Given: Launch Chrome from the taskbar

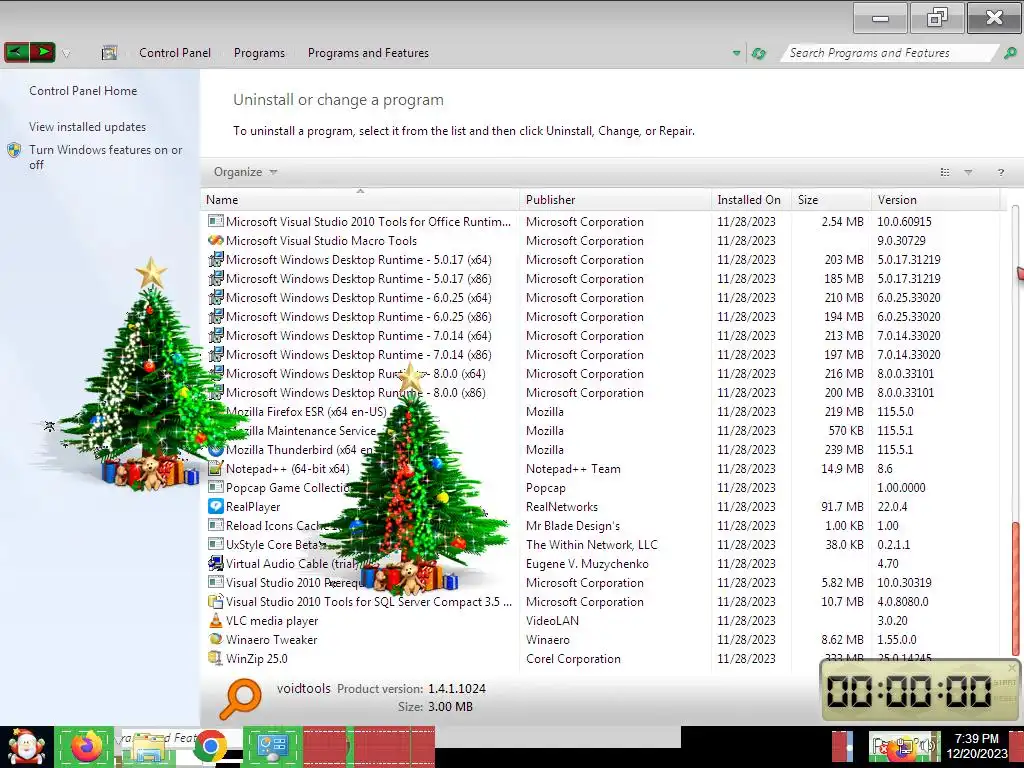Looking at the screenshot, I should 210,746.
